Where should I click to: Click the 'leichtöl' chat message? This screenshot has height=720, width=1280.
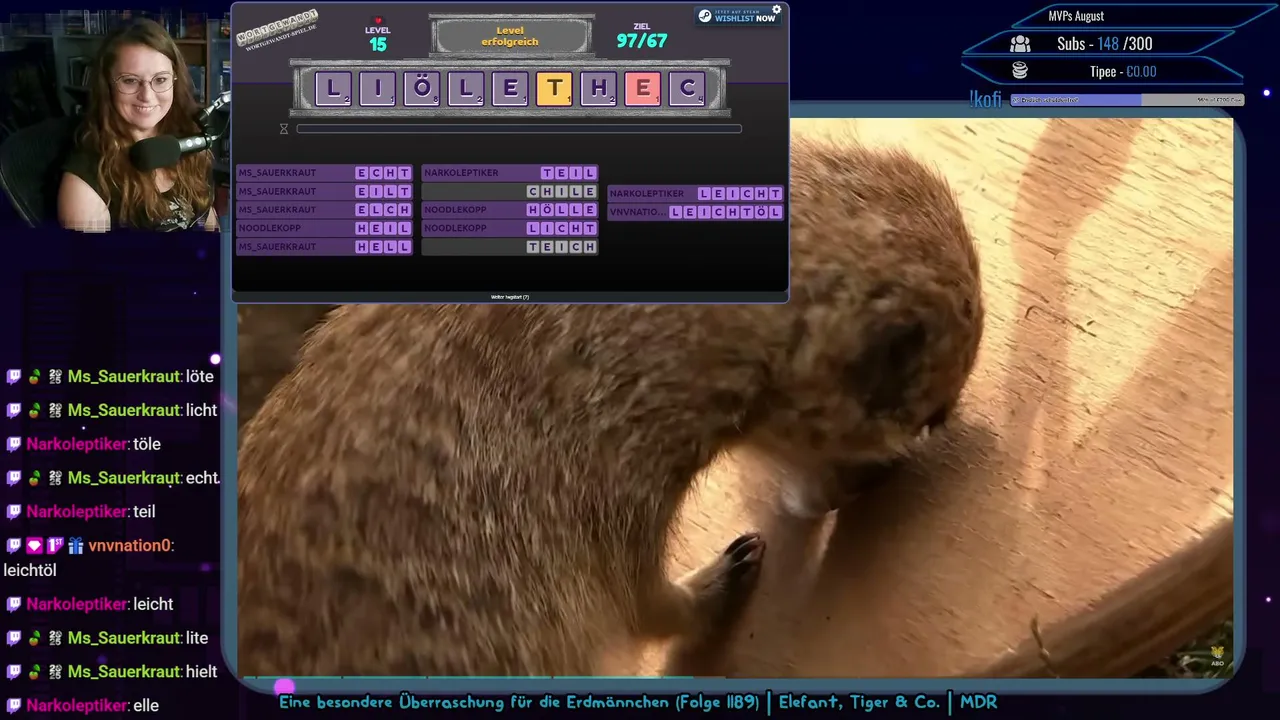point(30,570)
